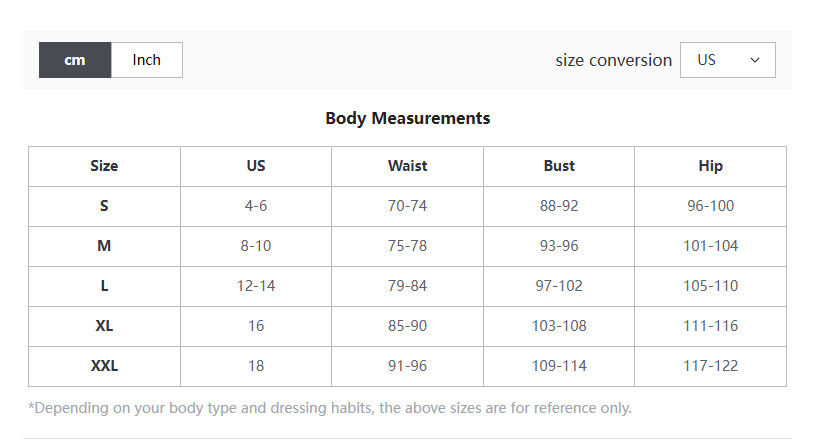Screen dimensions: 819x443
Task: Switch units to Inch
Action: pyautogui.click(x=146, y=60)
